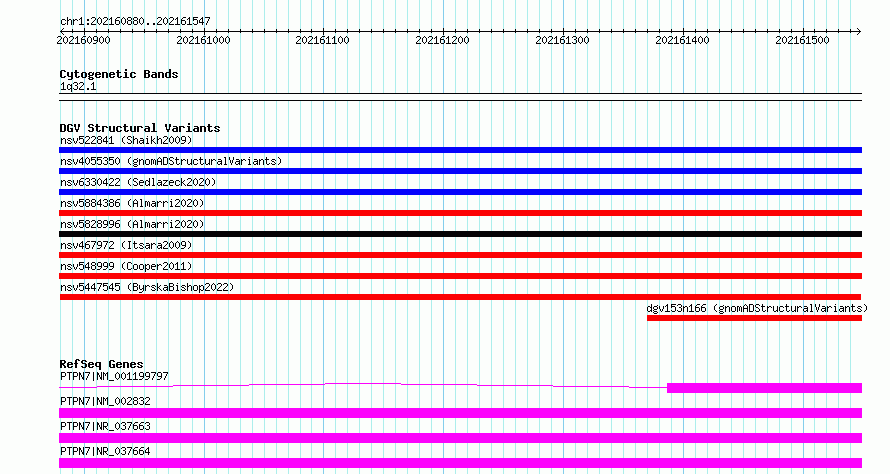Click ruler position 202160900
Image resolution: width=890 pixels, height=474 pixels.
click(x=83, y=40)
